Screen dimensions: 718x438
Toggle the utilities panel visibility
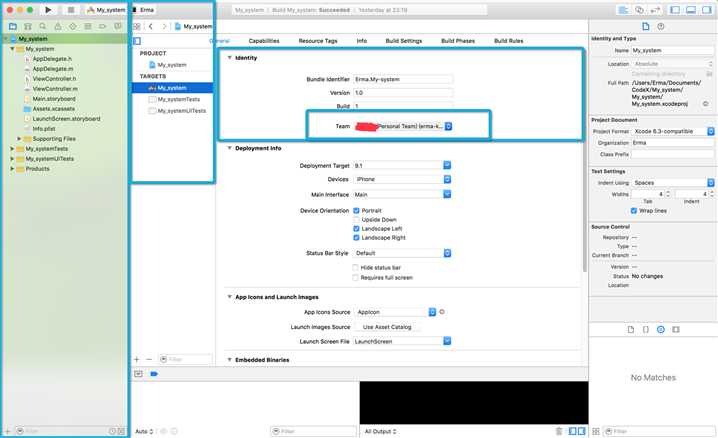point(707,10)
